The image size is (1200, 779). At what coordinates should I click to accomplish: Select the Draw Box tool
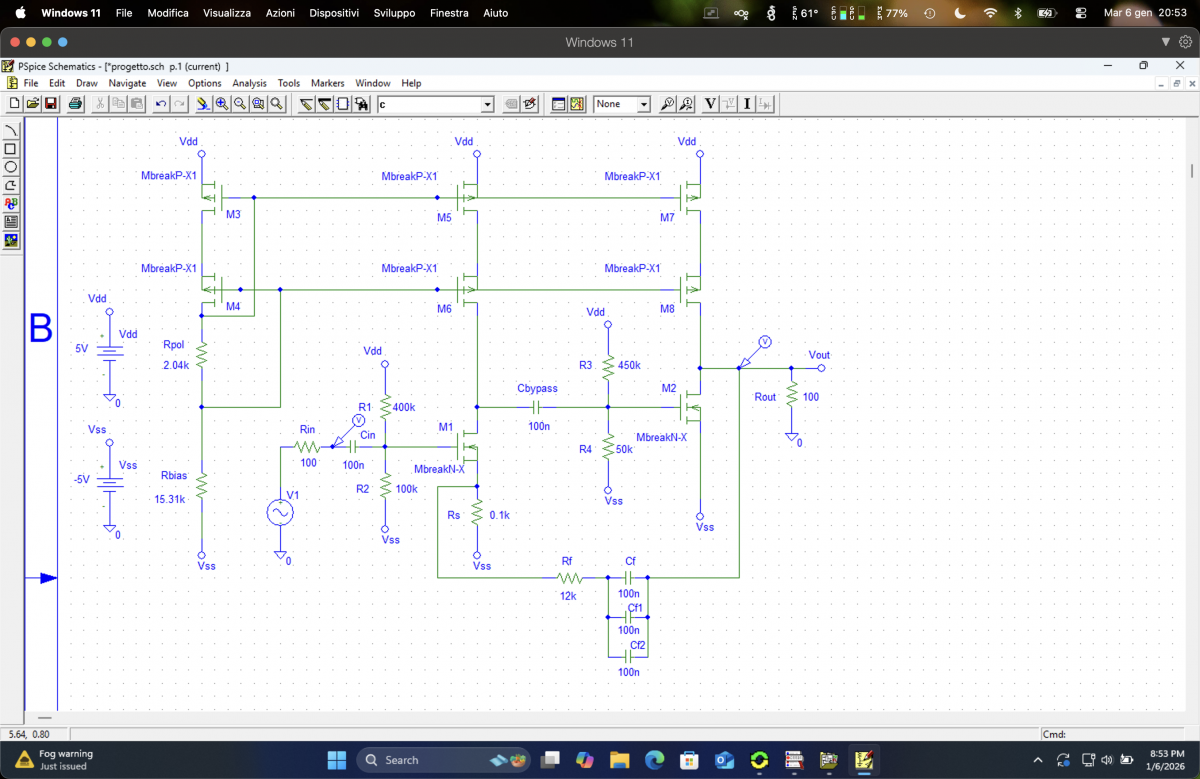tap(11, 149)
